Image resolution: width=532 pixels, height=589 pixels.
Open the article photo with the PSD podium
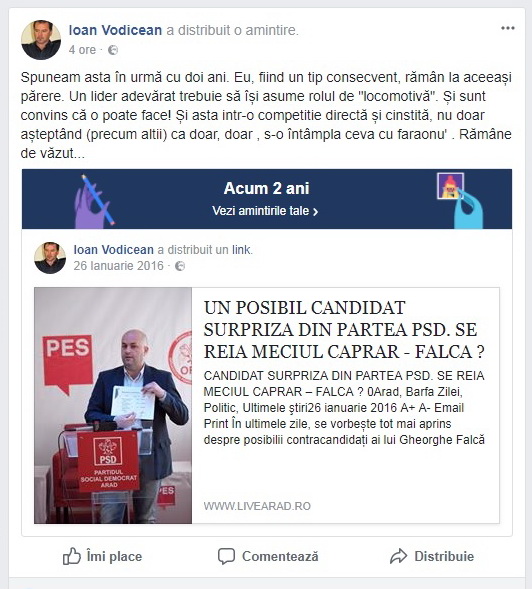113,405
